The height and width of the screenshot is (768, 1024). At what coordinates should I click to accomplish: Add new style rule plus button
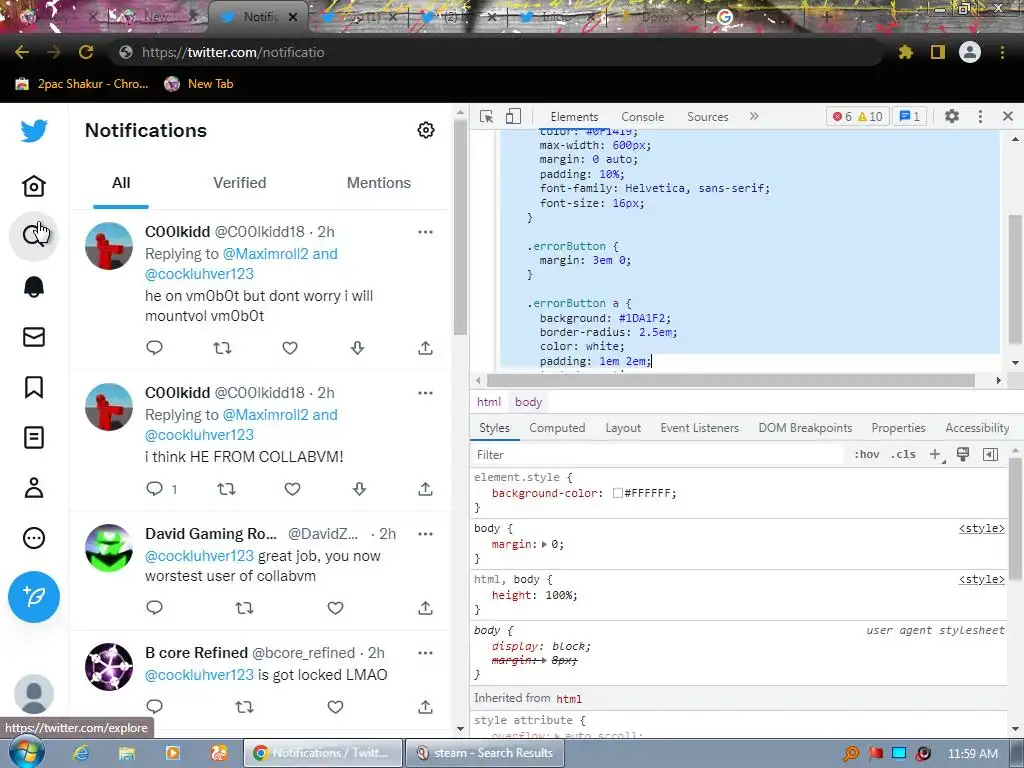(936, 455)
